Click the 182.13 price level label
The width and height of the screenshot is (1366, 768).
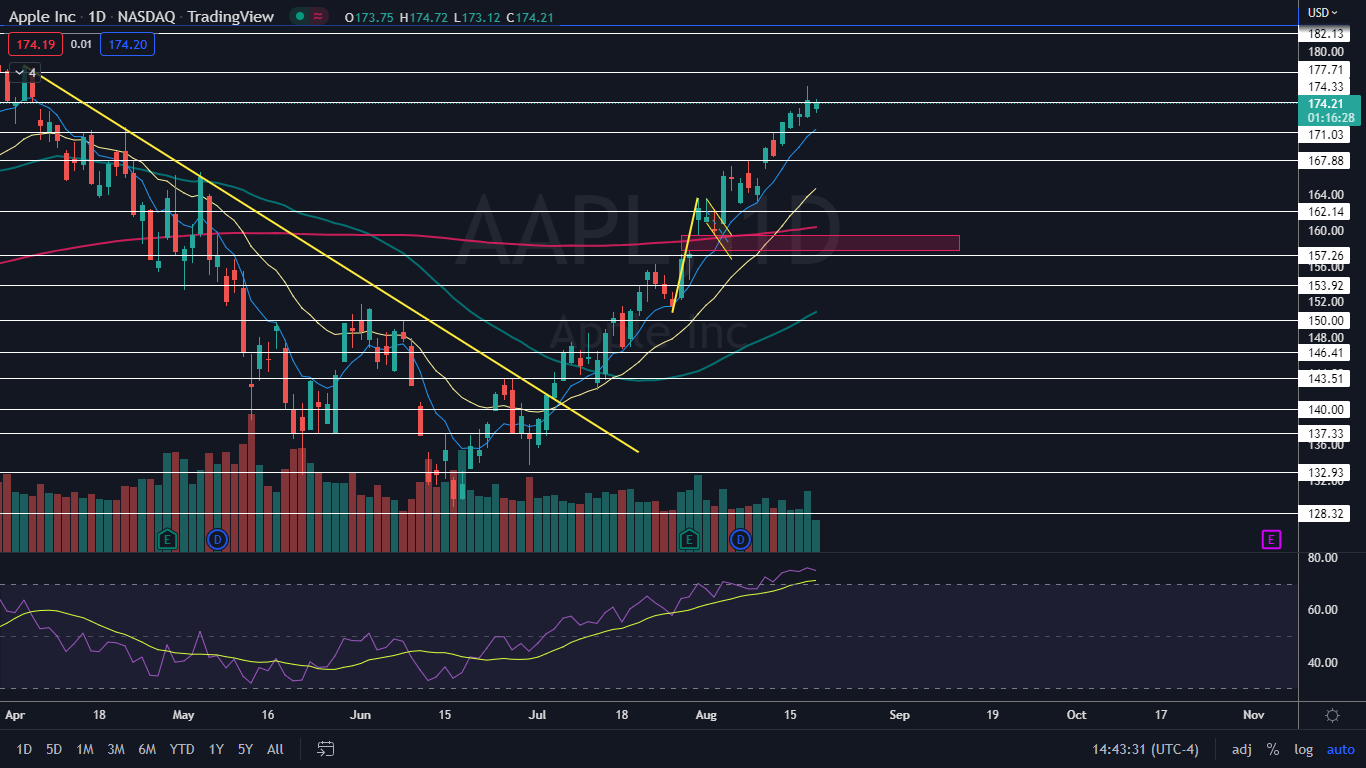(x=1325, y=34)
